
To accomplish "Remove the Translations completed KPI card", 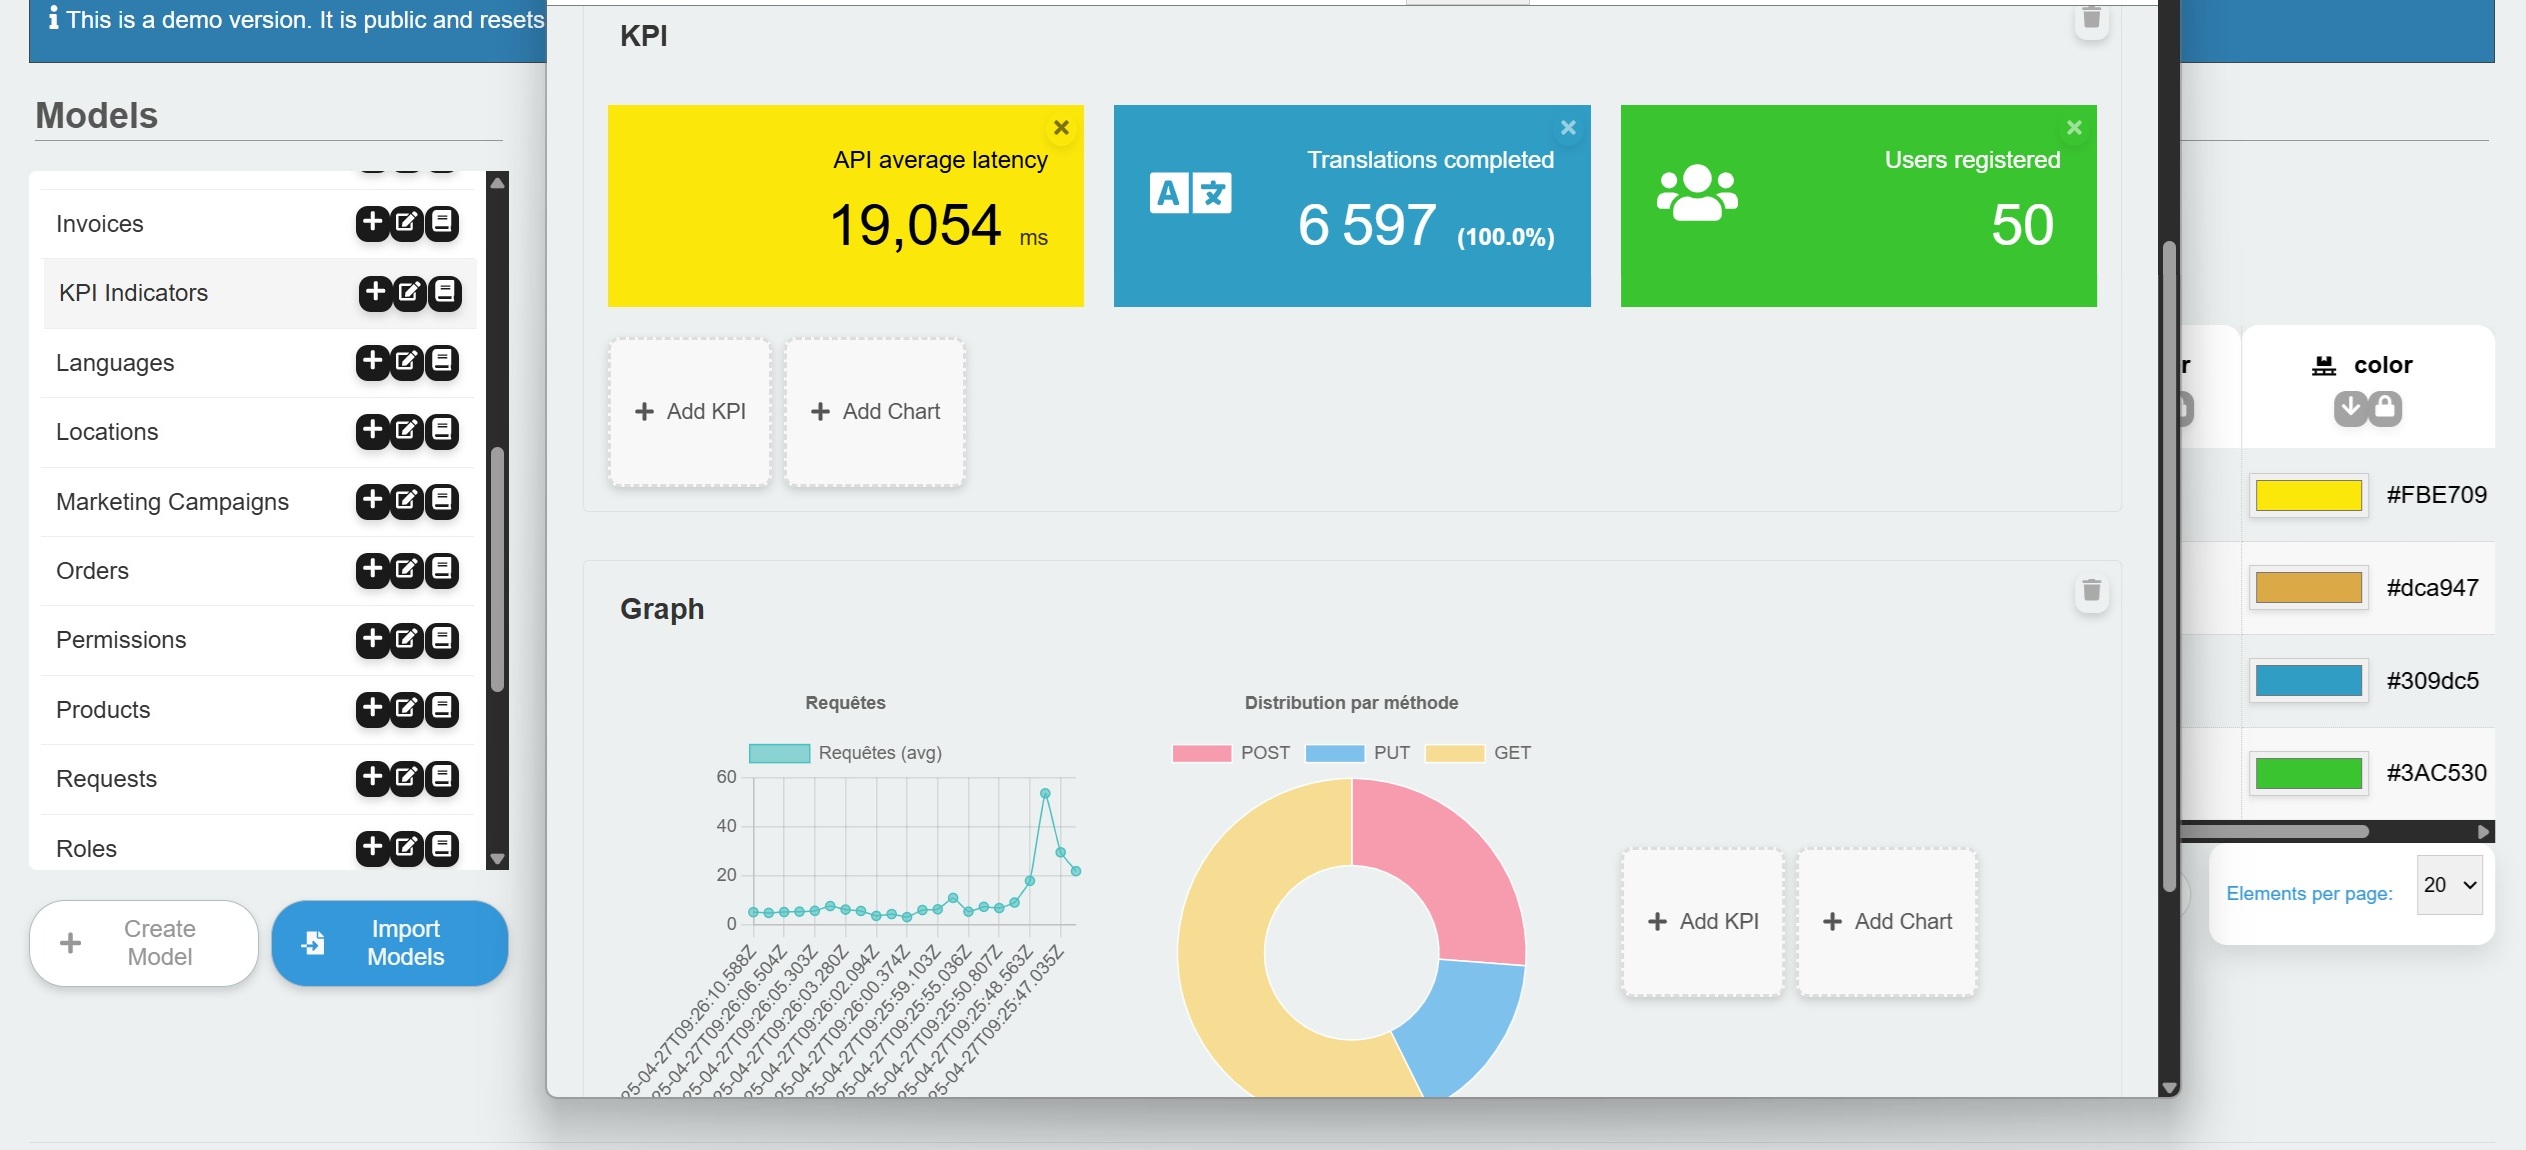I will click(x=1568, y=128).
